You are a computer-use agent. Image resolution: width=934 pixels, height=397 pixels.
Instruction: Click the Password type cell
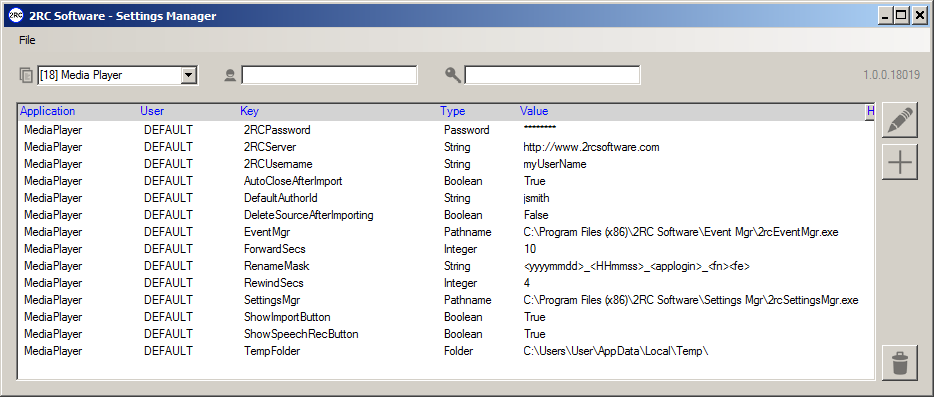(466, 130)
